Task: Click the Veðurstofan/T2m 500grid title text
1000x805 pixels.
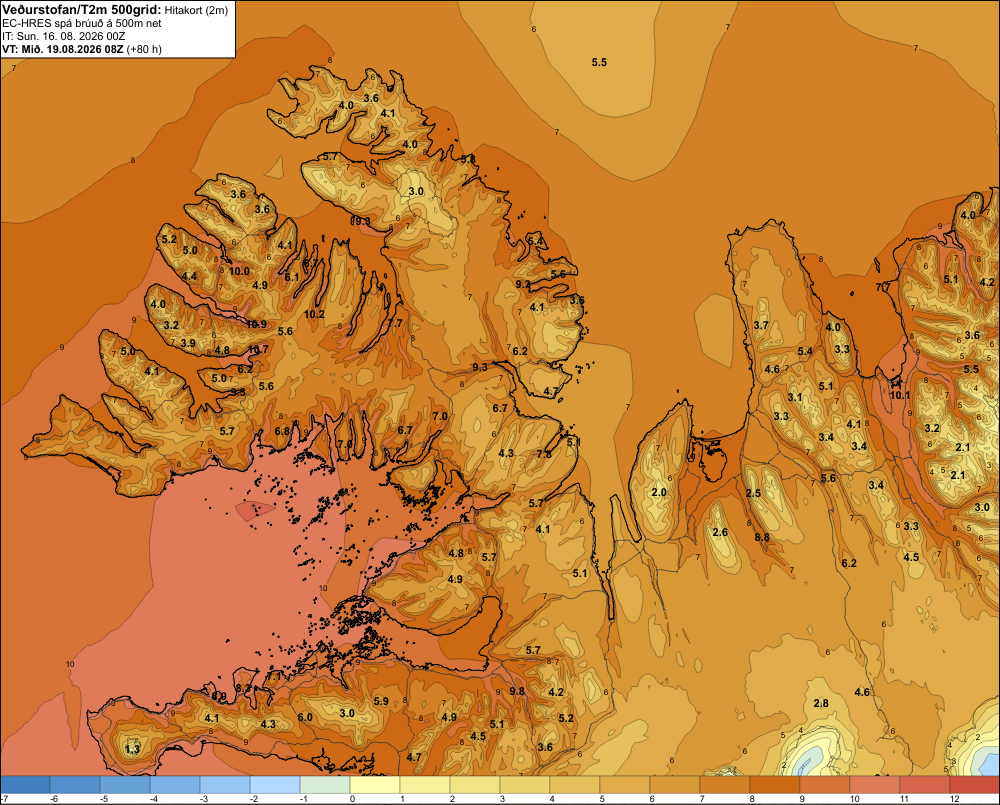Action: 81,9
